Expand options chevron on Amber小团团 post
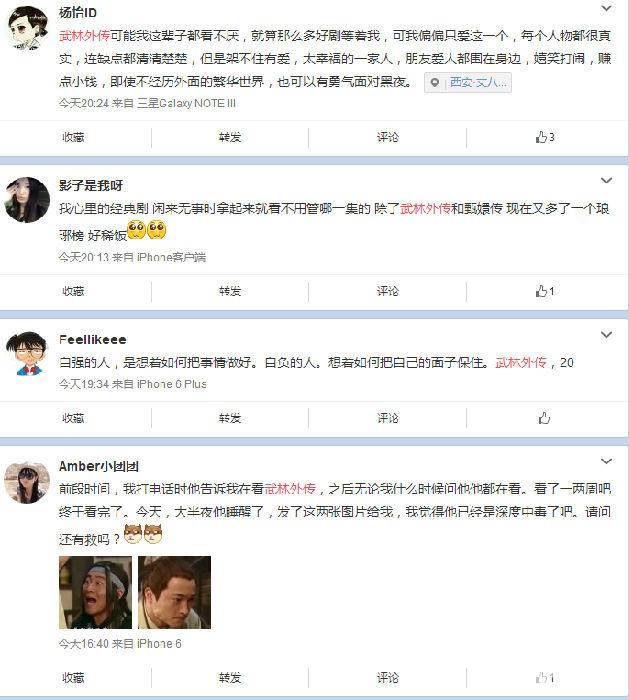This screenshot has height=700, width=629. click(x=606, y=461)
